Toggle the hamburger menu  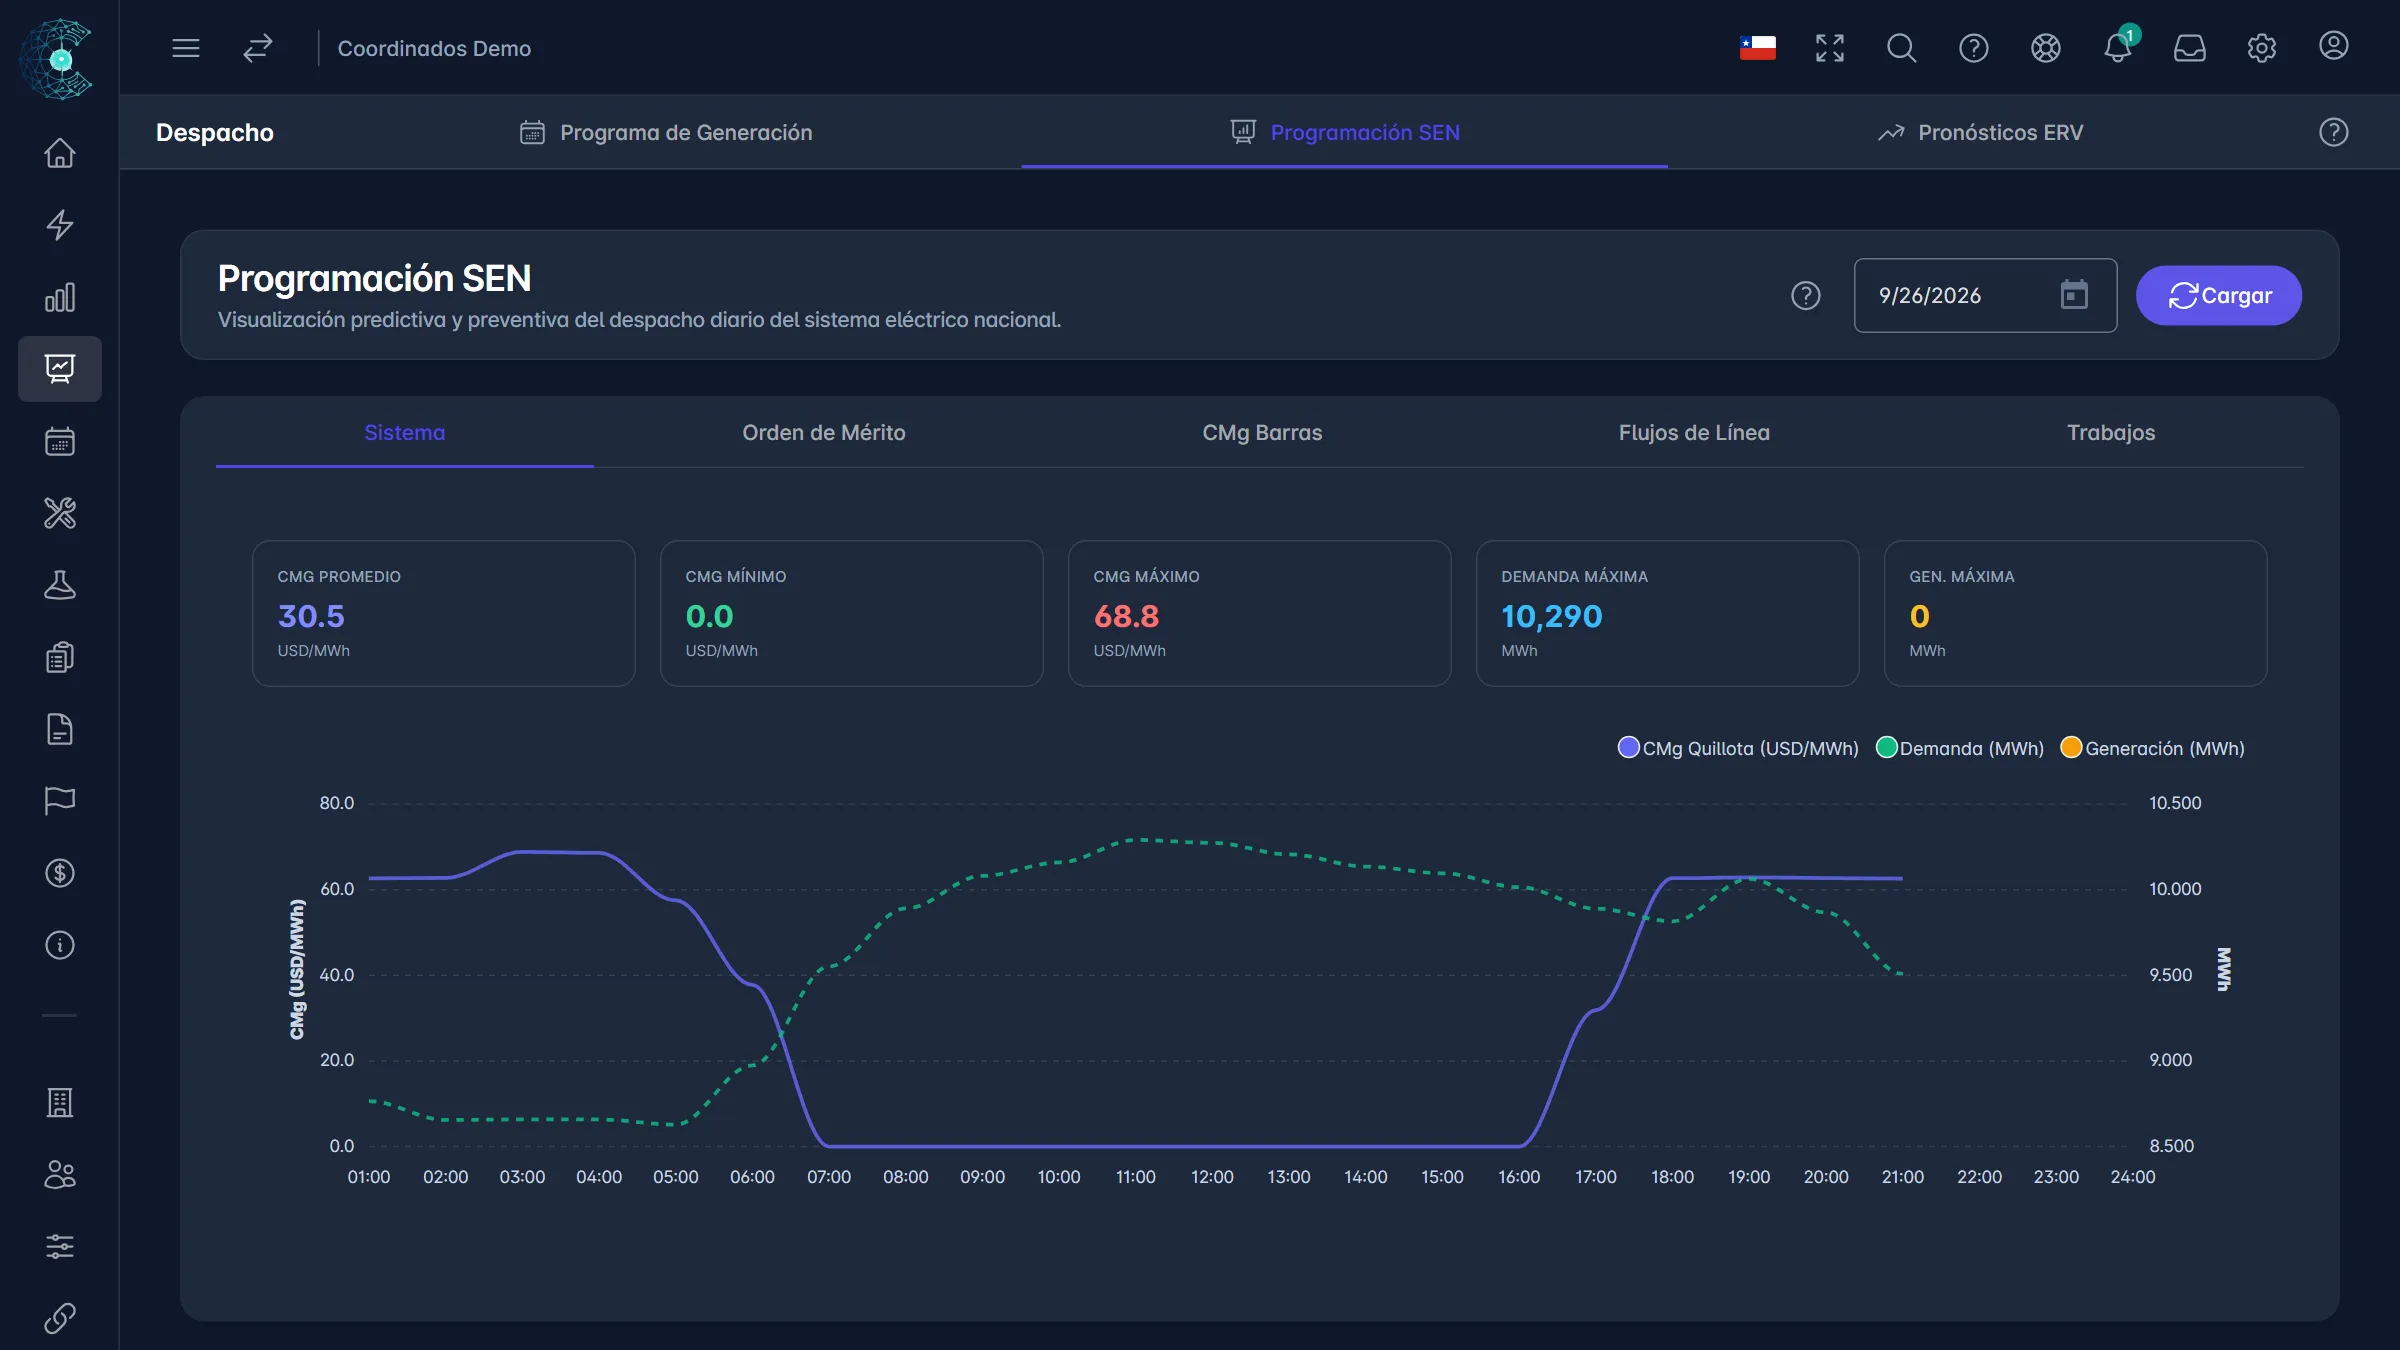point(186,48)
